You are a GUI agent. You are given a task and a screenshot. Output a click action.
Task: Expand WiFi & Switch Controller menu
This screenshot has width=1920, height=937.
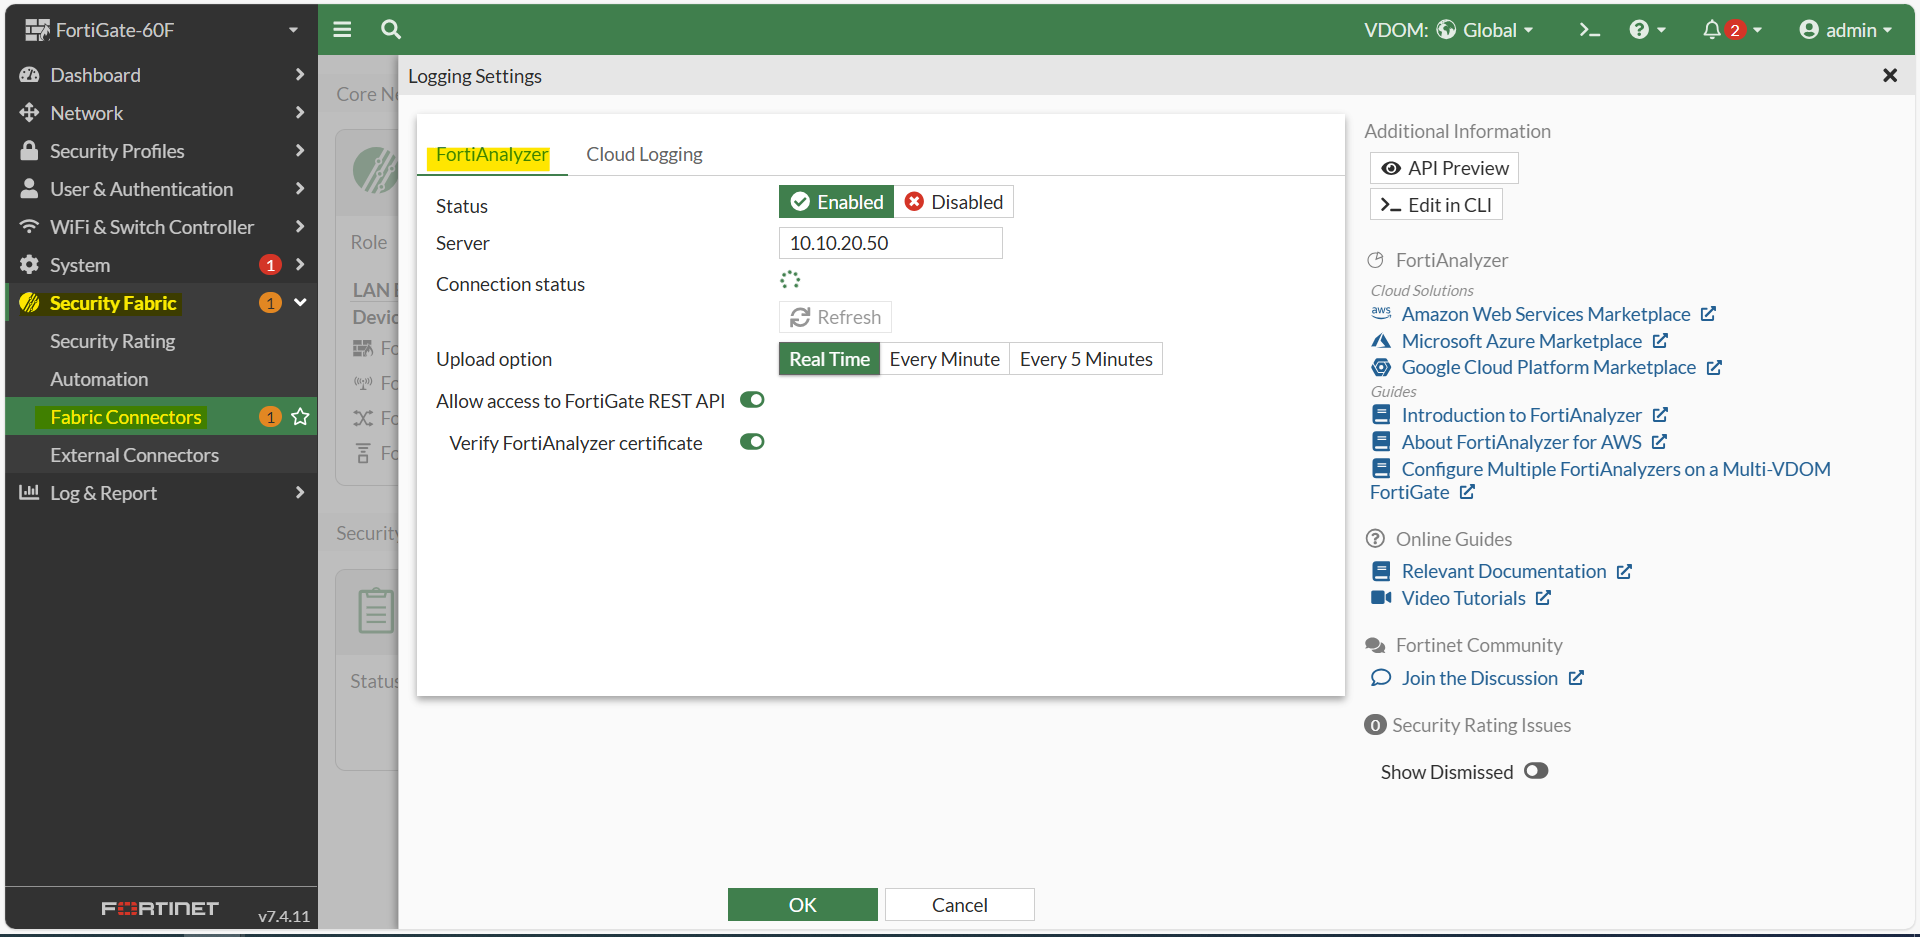pos(162,227)
